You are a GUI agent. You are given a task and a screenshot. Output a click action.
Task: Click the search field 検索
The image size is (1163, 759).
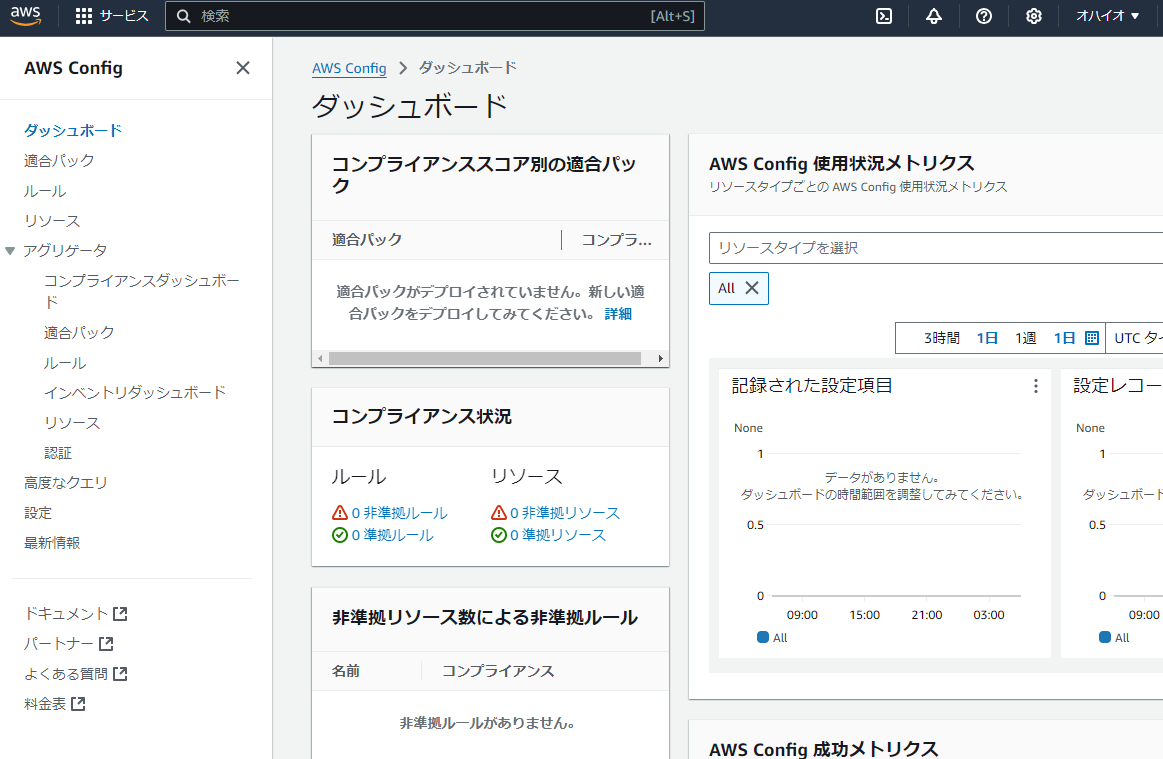click(435, 16)
